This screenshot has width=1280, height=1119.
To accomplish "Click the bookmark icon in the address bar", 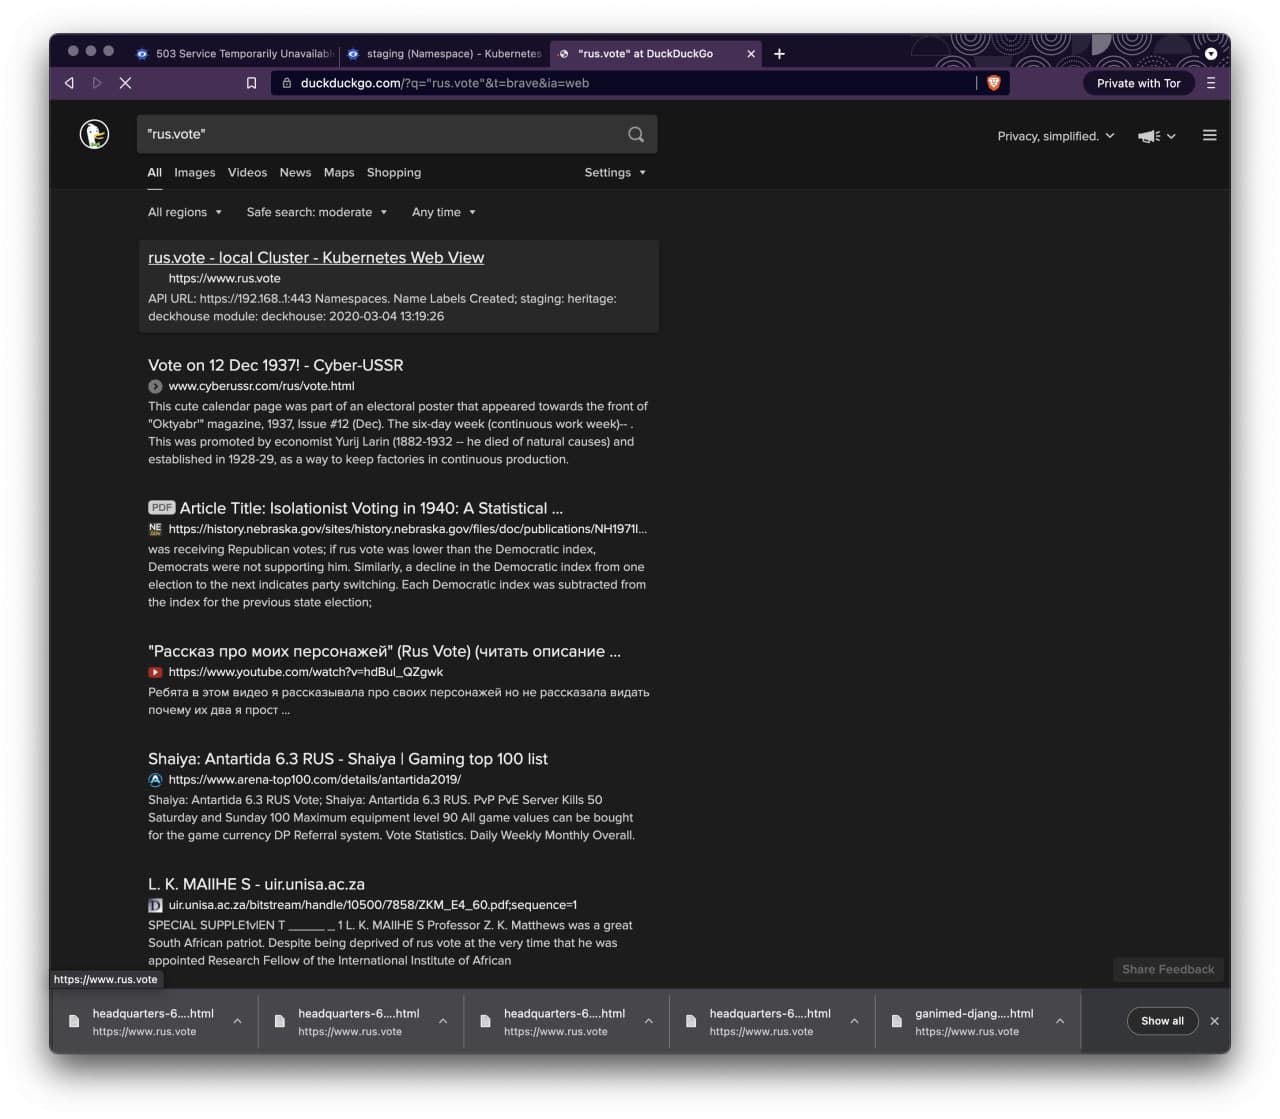I will point(251,83).
